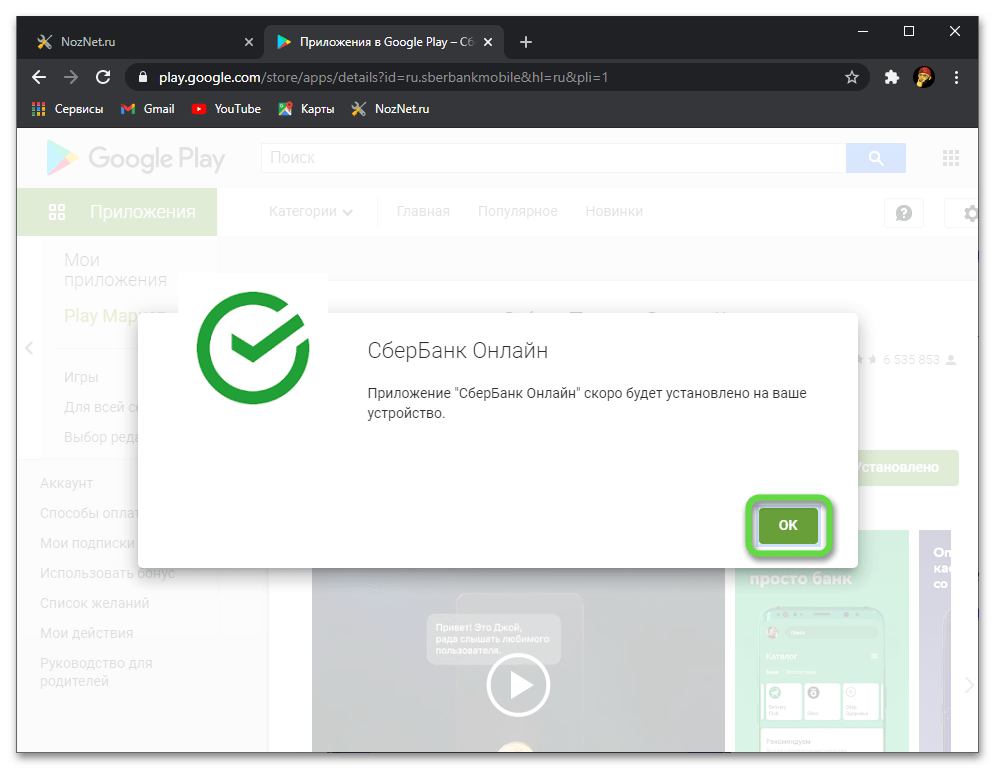Image resolution: width=995 pixels, height=769 pixels.
Task: Open the Сервисы apps bookmark
Action: point(67,109)
